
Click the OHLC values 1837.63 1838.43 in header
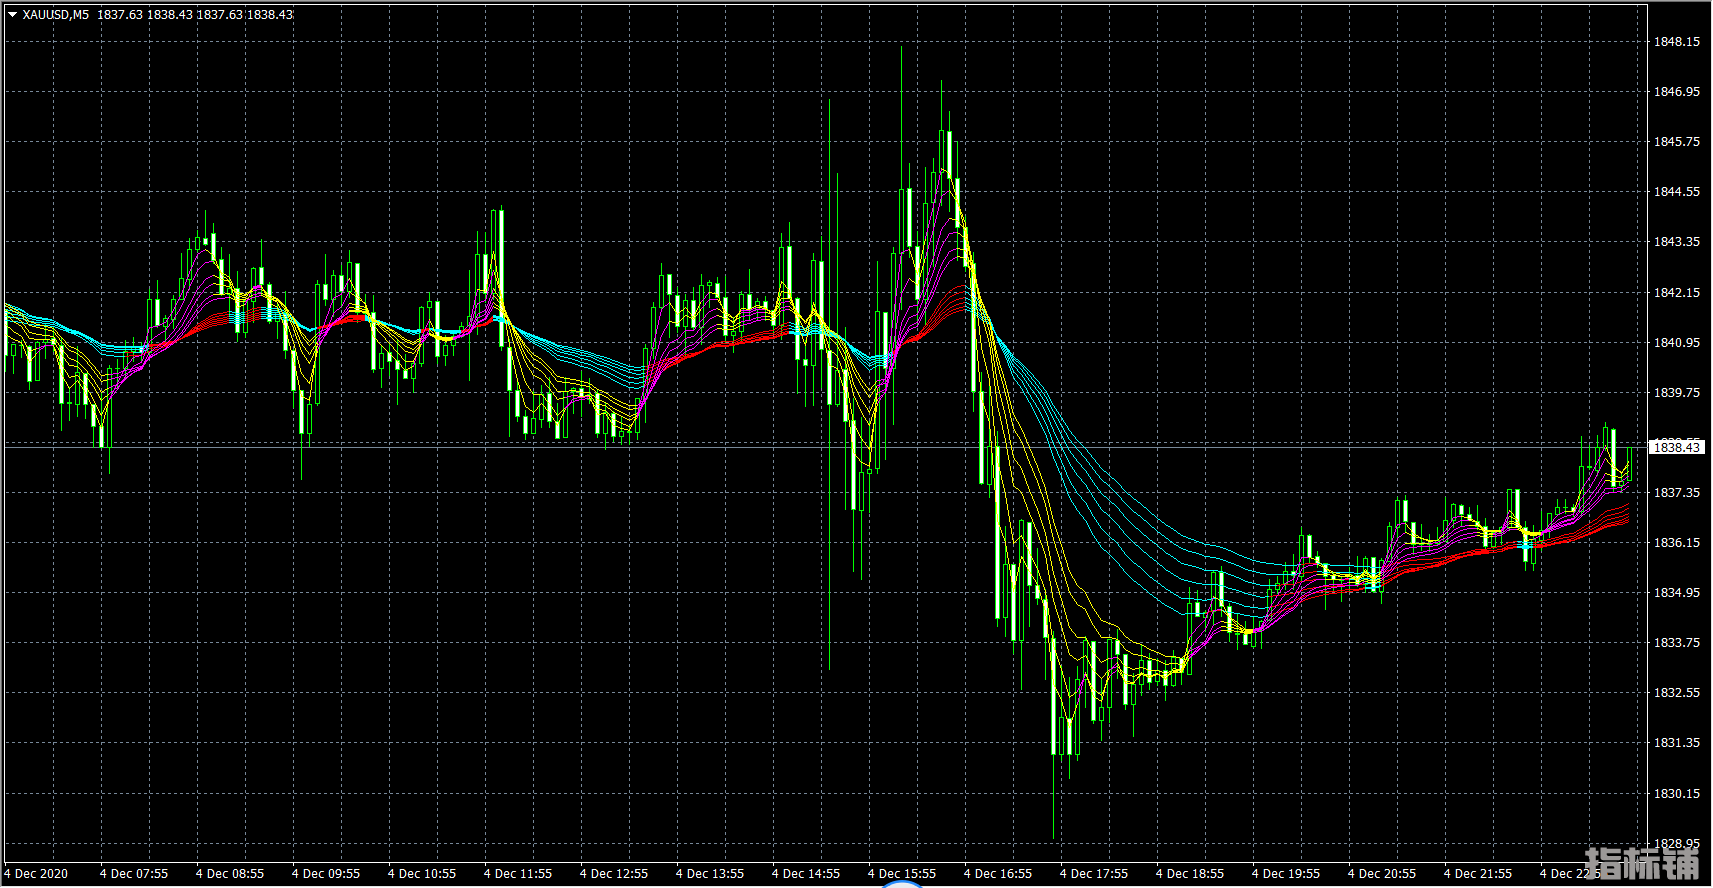pyautogui.click(x=195, y=15)
